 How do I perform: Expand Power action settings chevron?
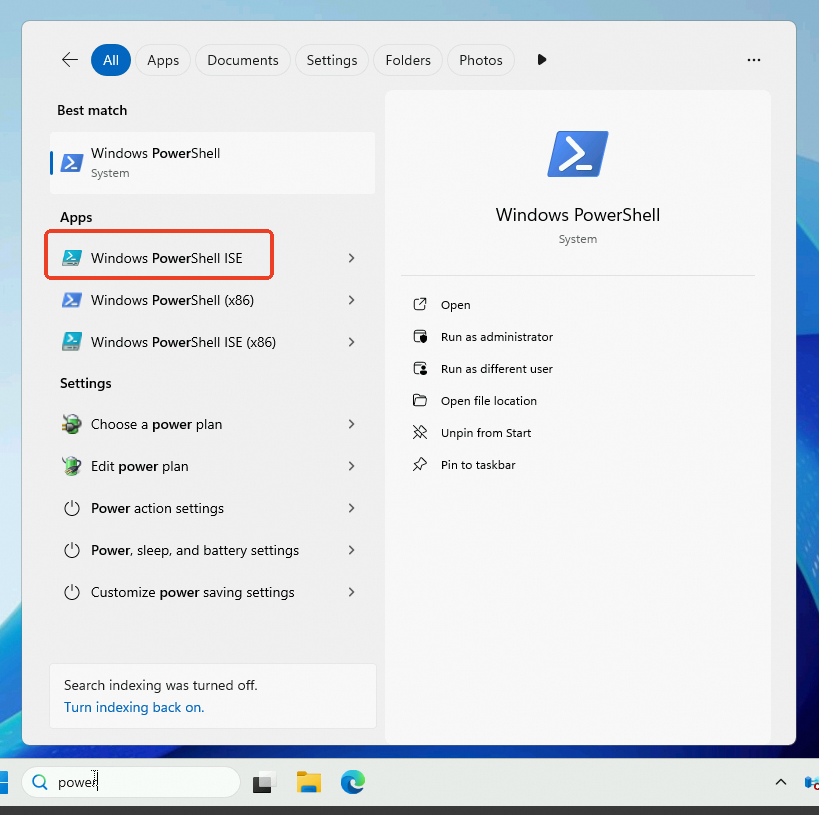352,508
